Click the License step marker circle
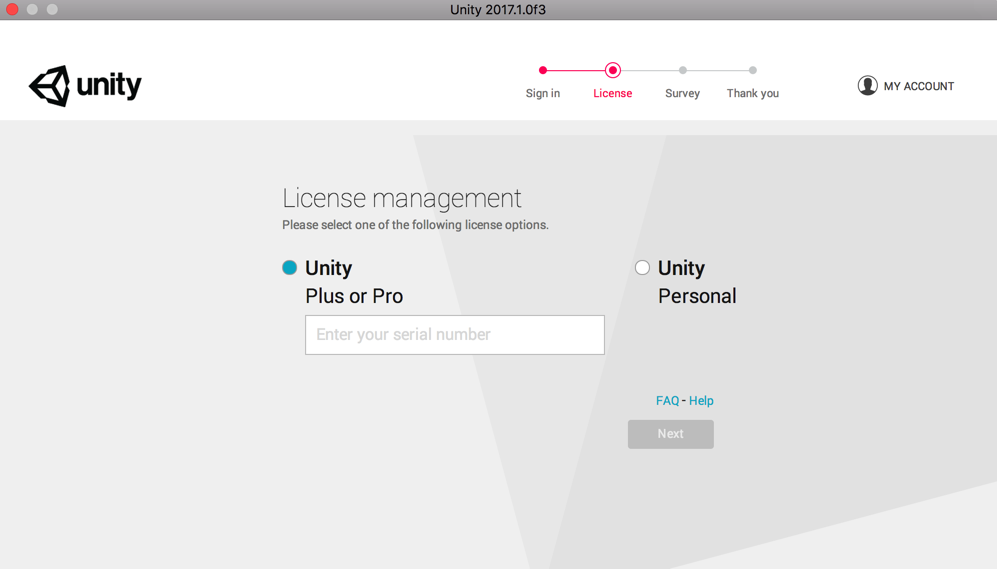 (613, 70)
